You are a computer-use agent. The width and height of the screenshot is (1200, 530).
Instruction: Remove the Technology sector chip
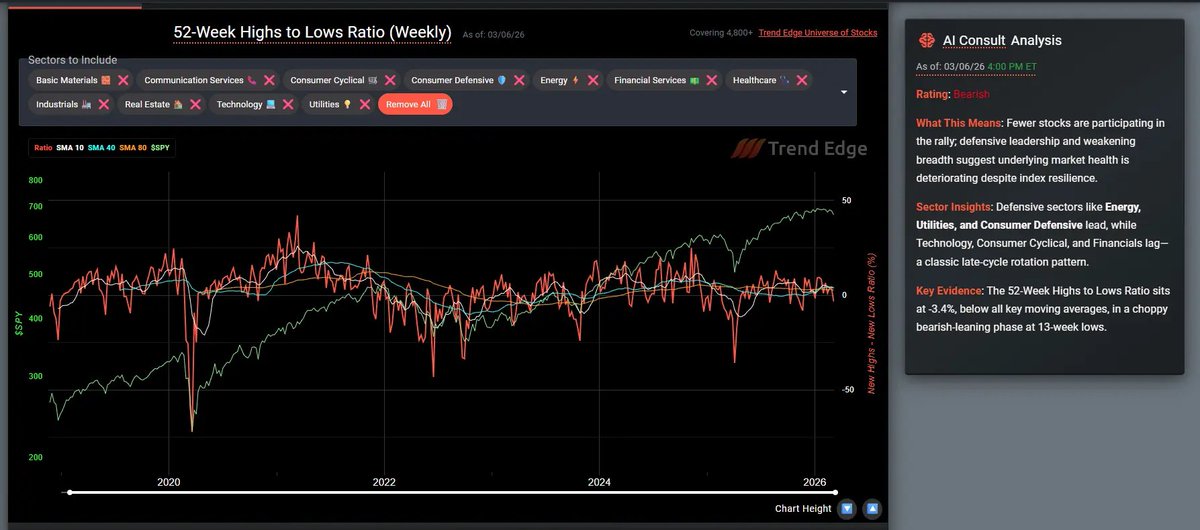point(287,104)
